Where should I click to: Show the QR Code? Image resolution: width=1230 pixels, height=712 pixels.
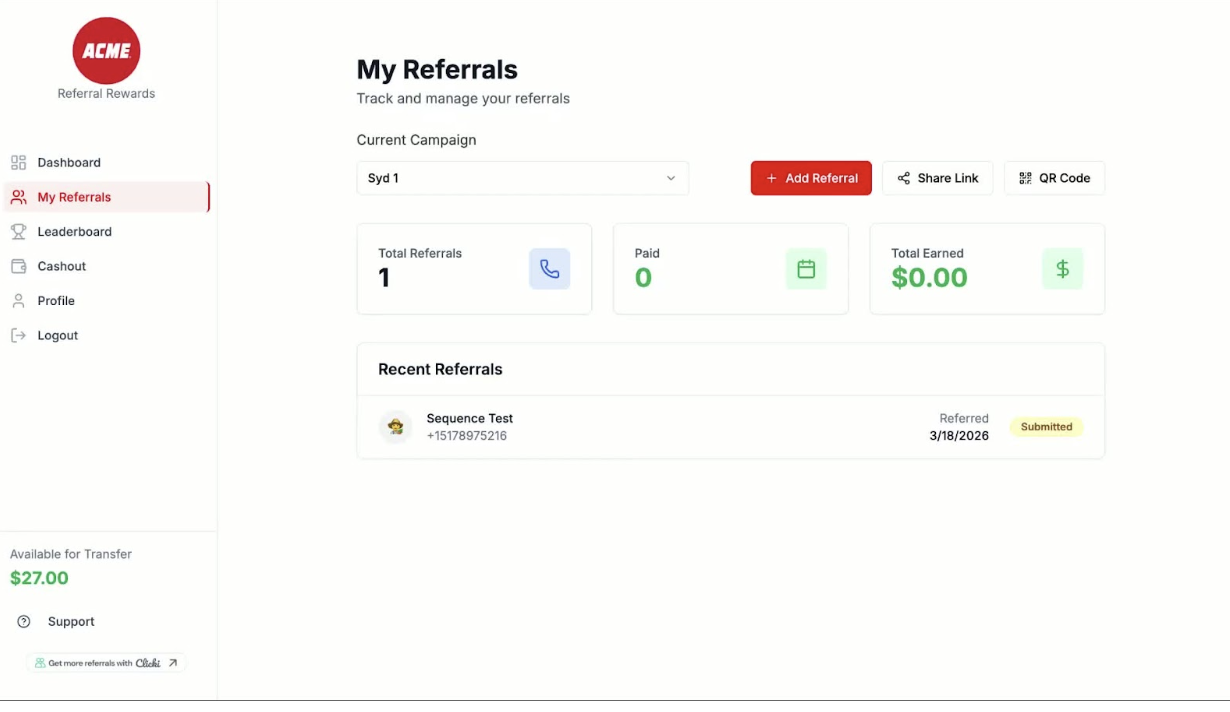coord(1054,178)
